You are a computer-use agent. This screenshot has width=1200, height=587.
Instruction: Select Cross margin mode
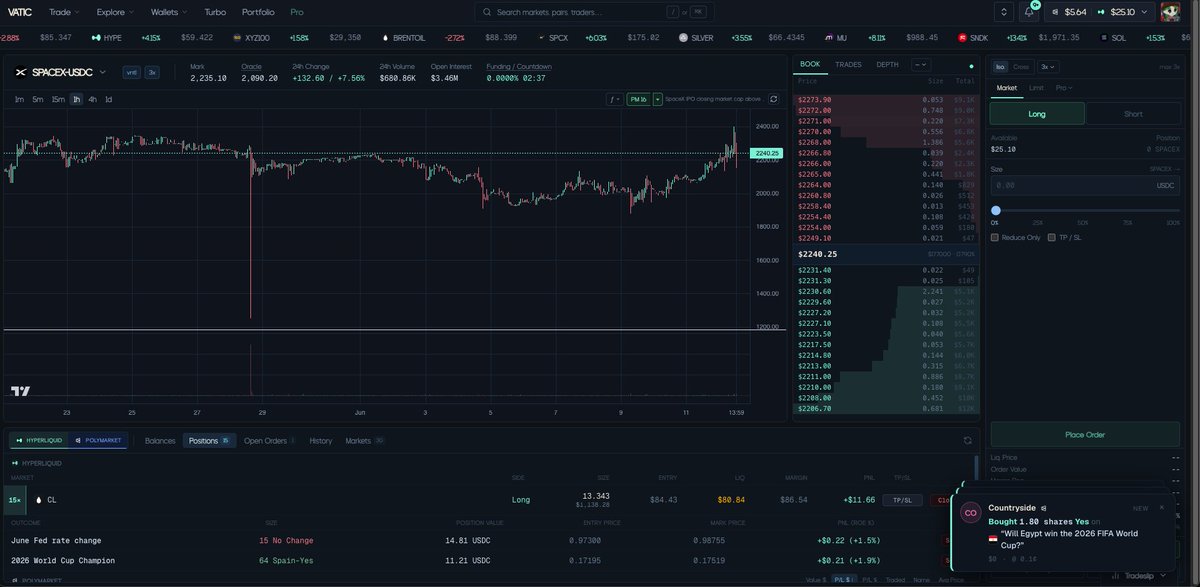click(x=1021, y=67)
